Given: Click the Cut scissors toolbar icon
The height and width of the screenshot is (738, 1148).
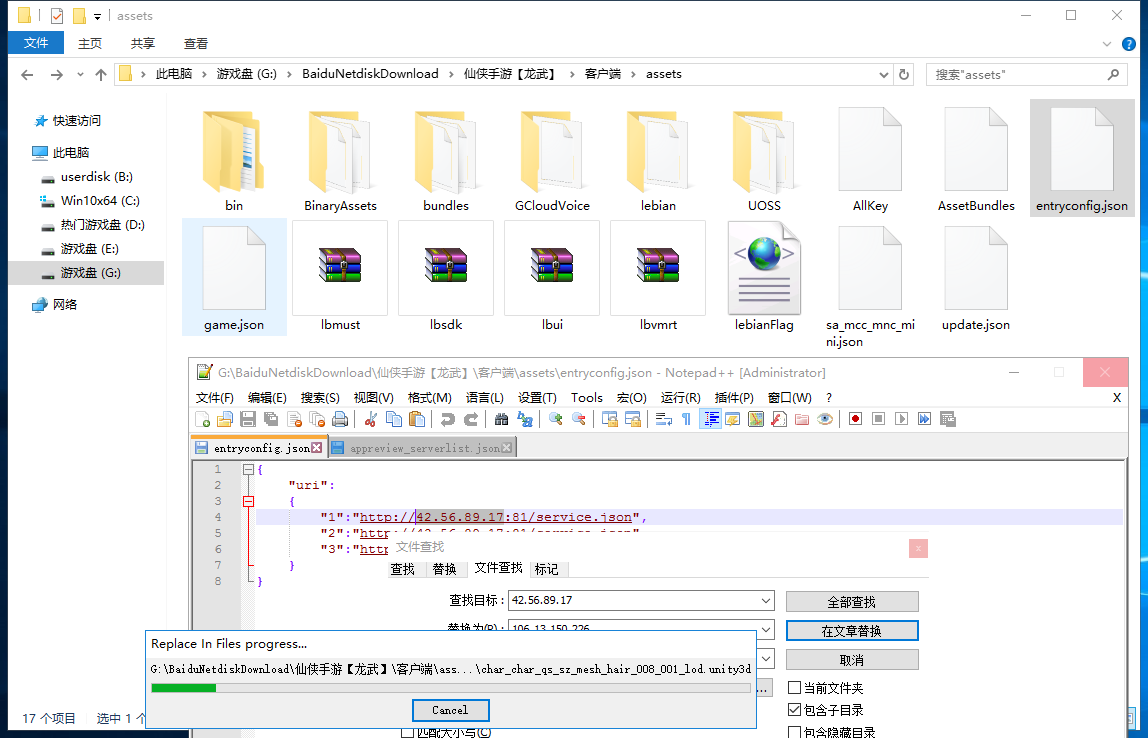Looking at the screenshot, I should [370, 419].
